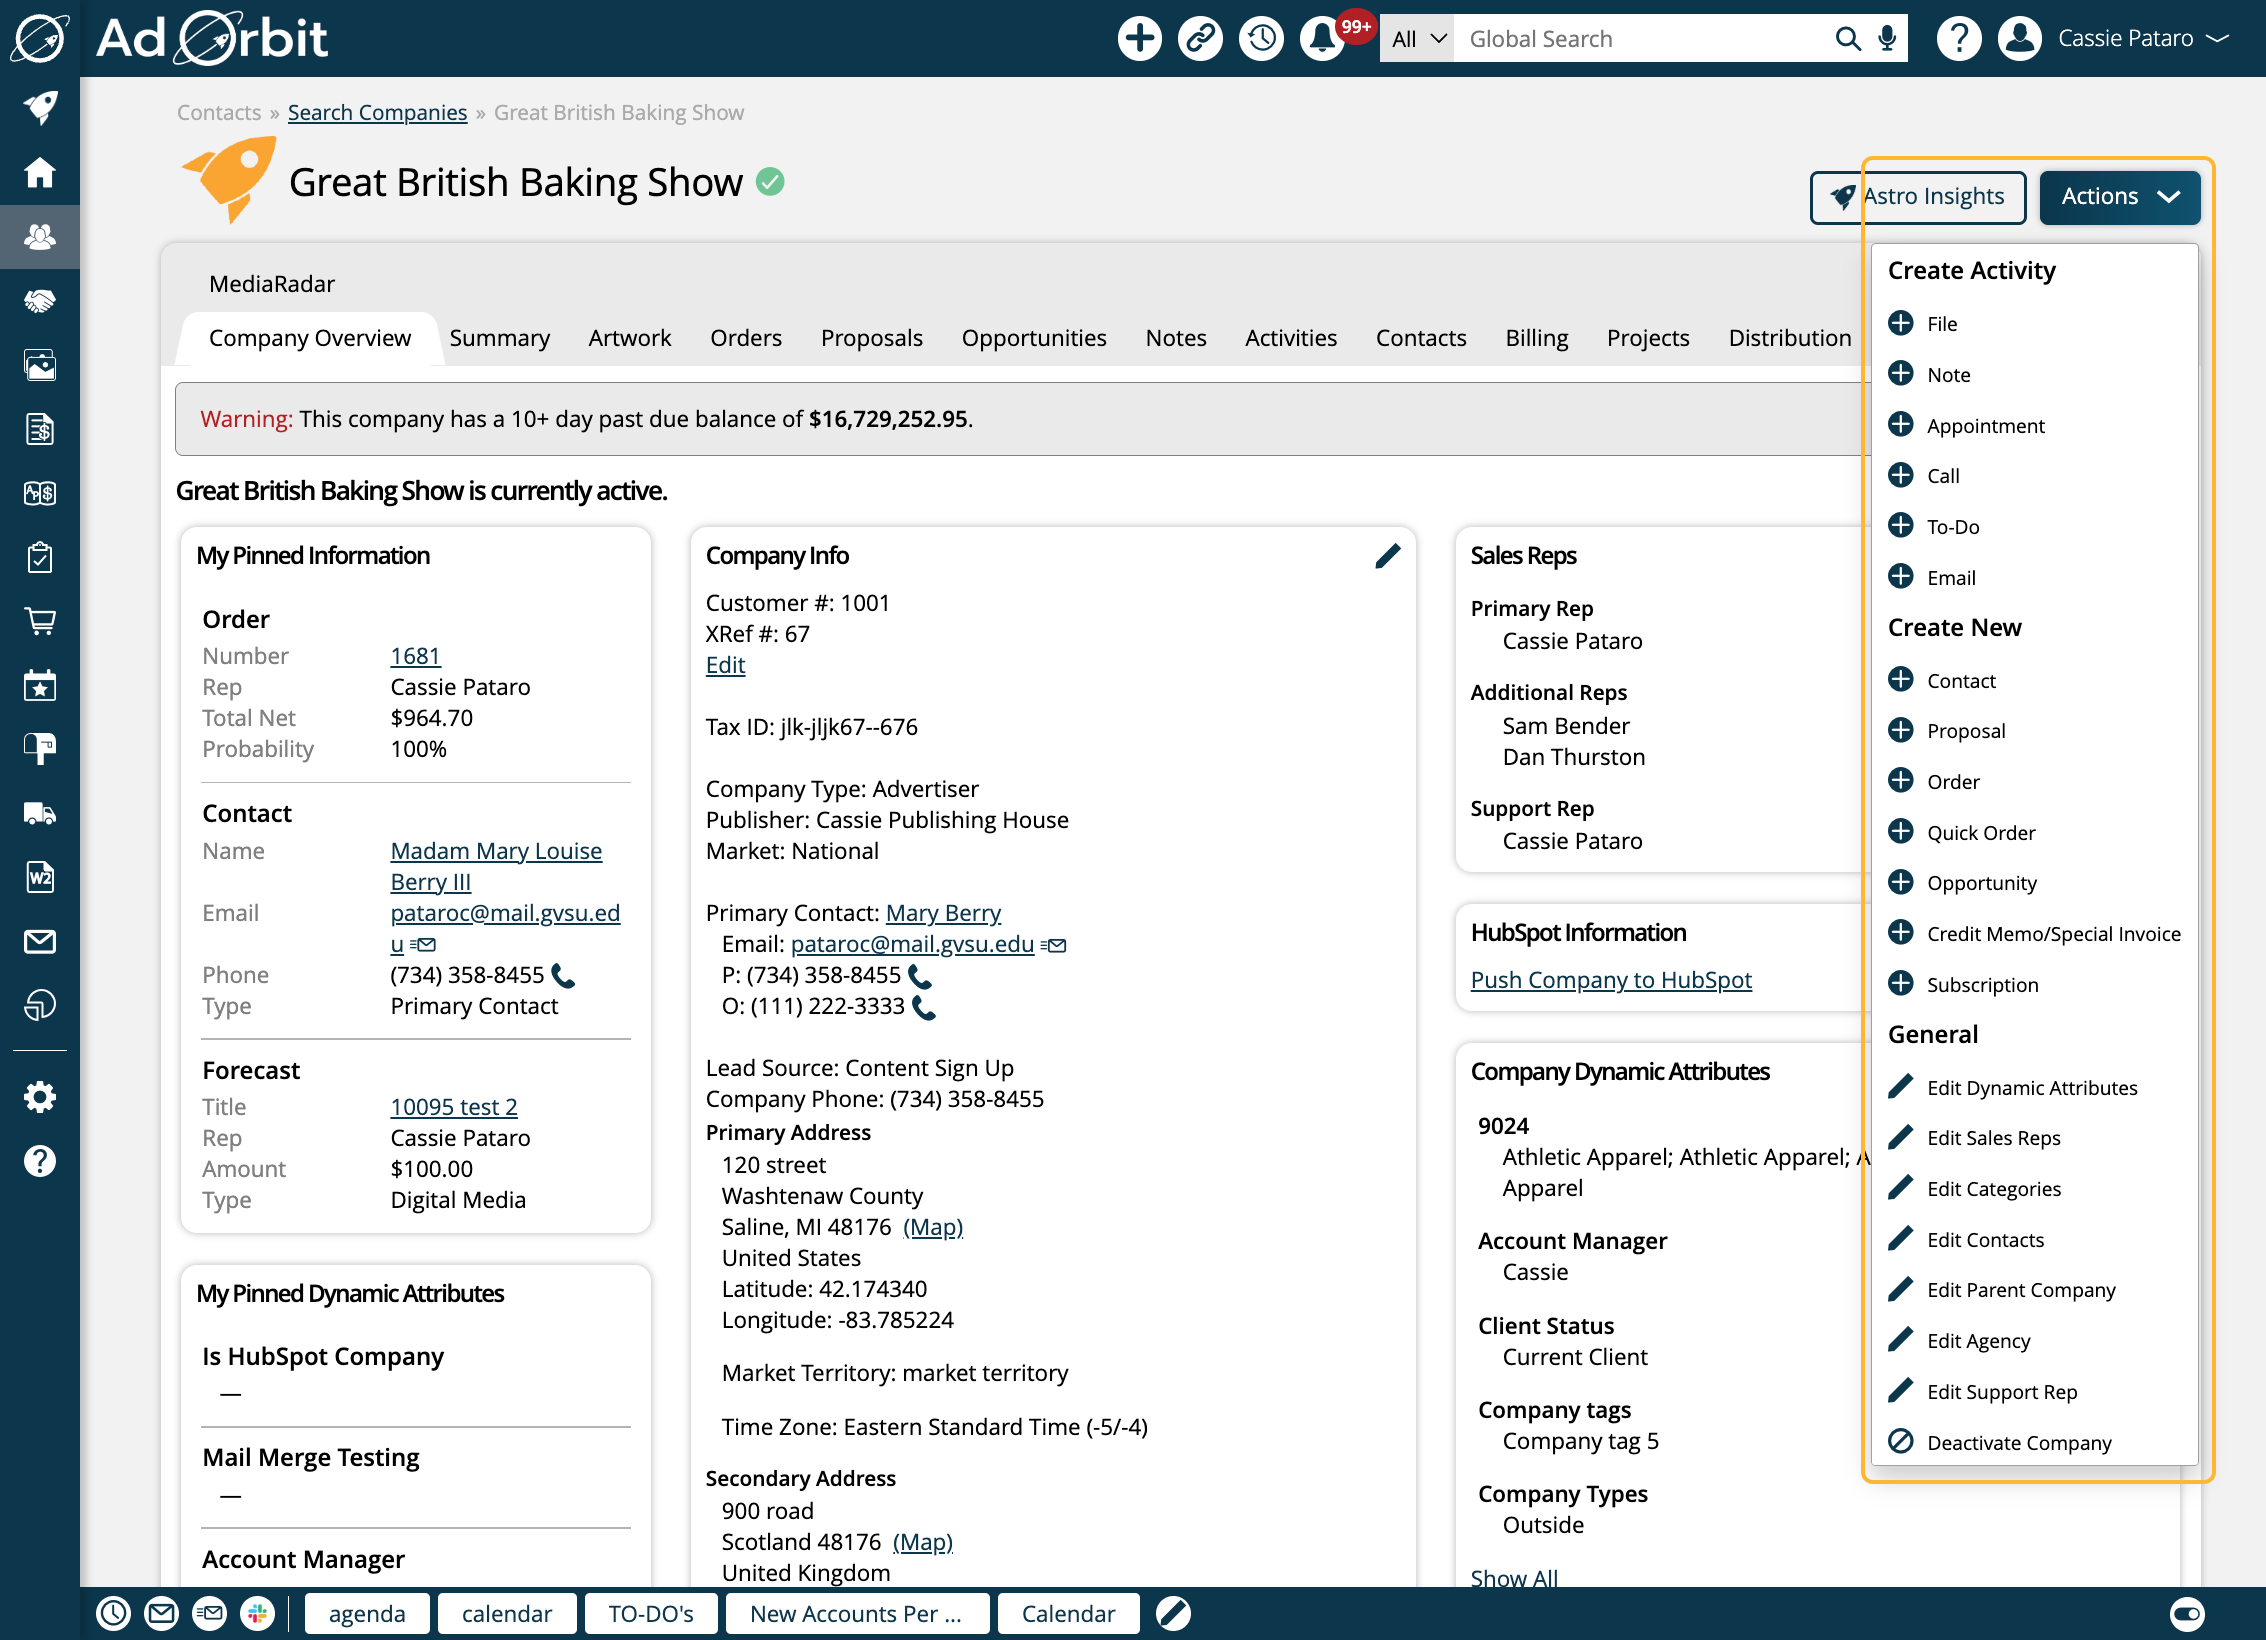Open the billing invoice sidebar icon
Image resolution: width=2266 pixels, height=1640 pixels.
point(40,429)
